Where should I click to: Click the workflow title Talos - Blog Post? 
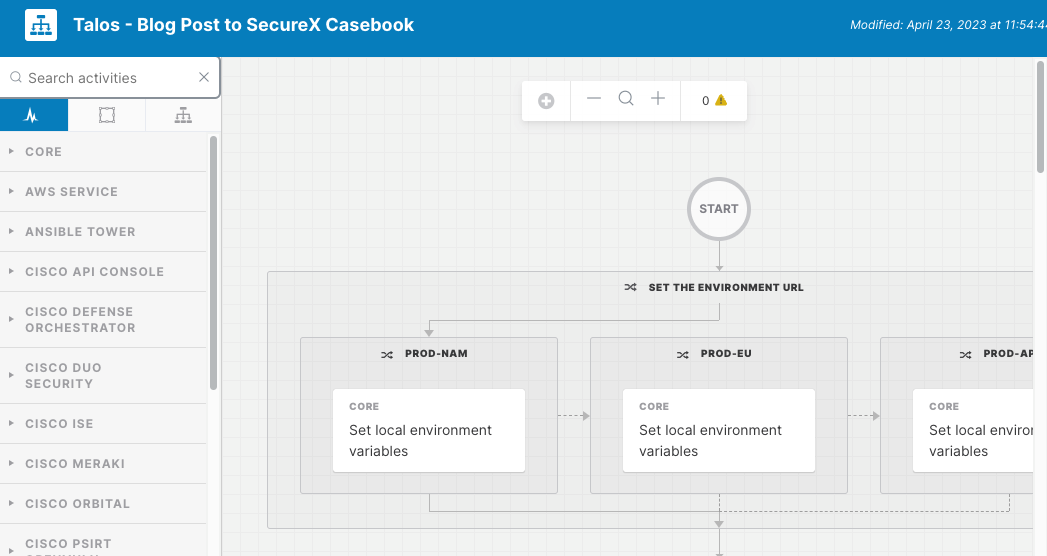(244, 25)
